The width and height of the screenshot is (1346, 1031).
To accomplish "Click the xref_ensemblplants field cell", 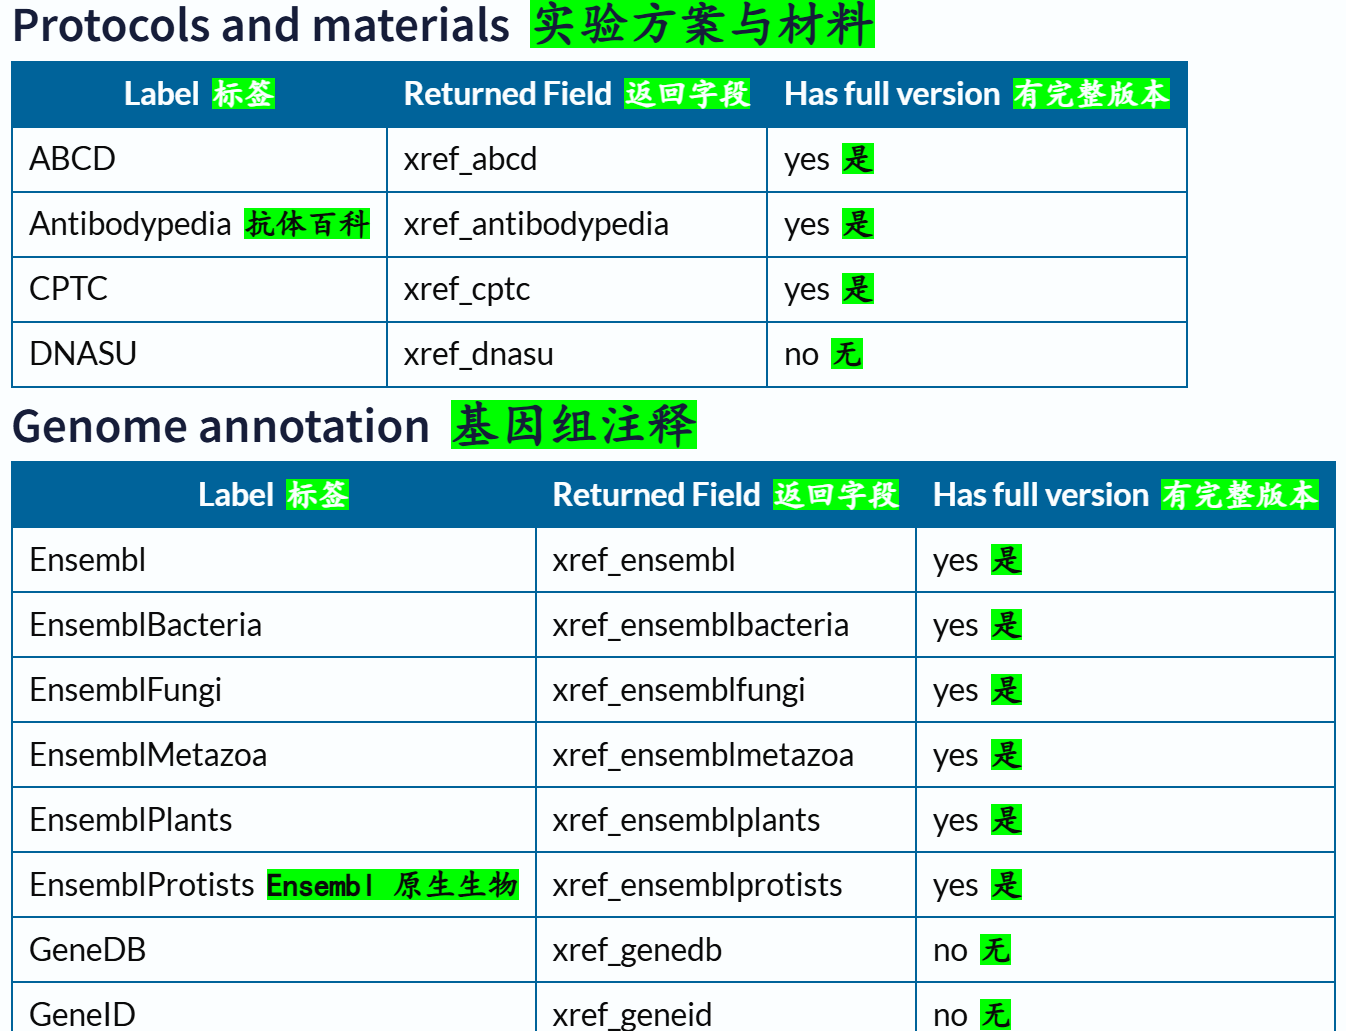I will pyautogui.click(x=726, y=820).
